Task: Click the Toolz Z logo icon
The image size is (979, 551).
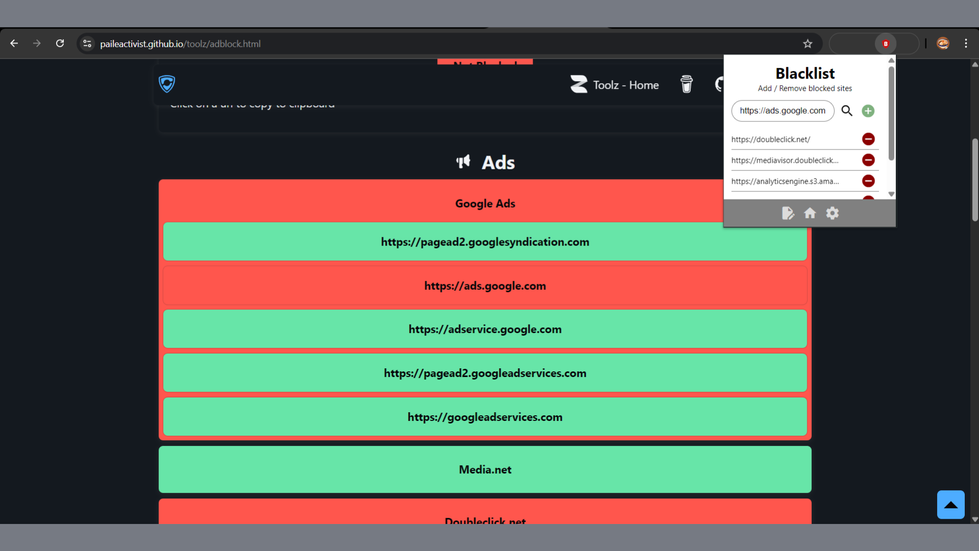Action: coord(579,84)
